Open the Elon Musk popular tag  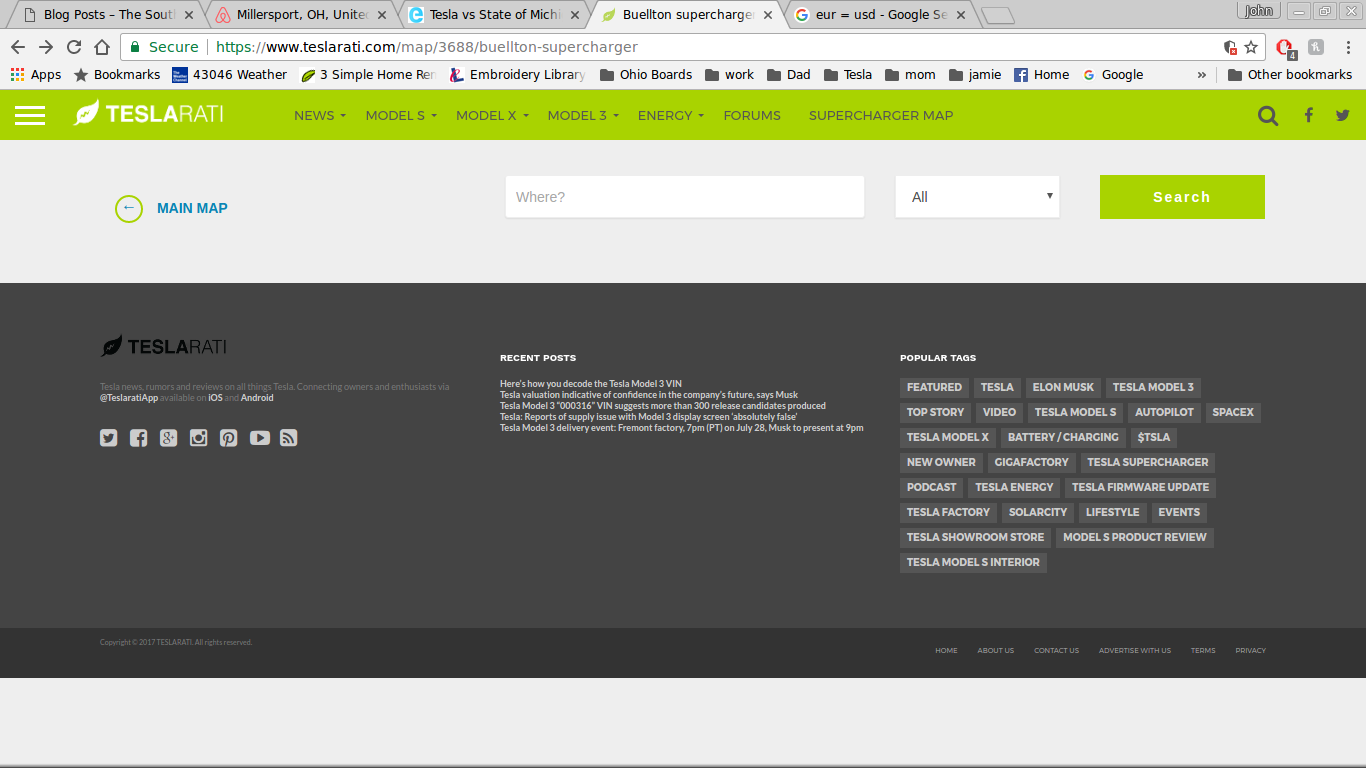click(1063, 387)
